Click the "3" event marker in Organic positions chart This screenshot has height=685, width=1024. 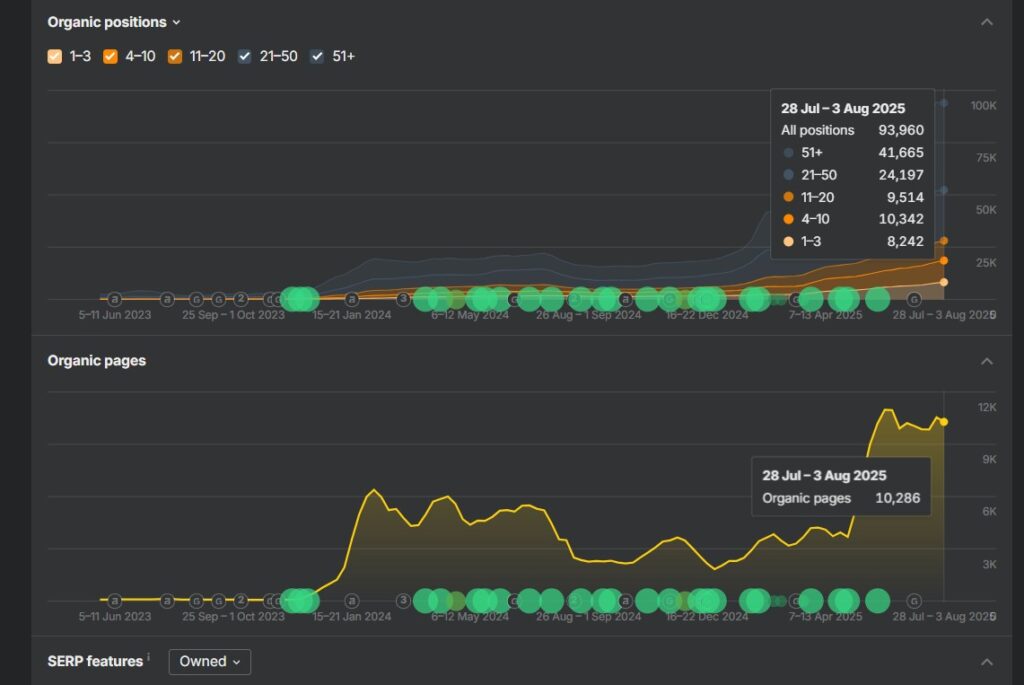pyautogui.click(x=403, y=298)
